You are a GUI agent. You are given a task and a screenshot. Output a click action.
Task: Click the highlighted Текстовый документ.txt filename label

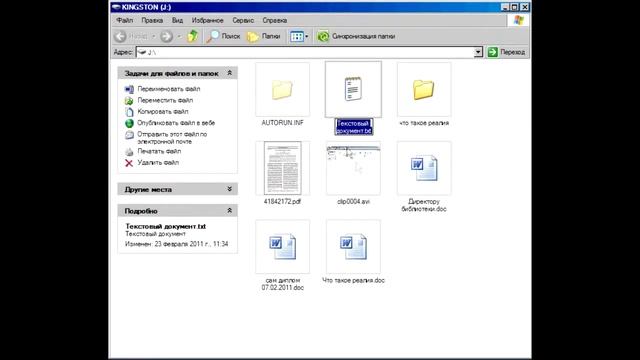354,127
